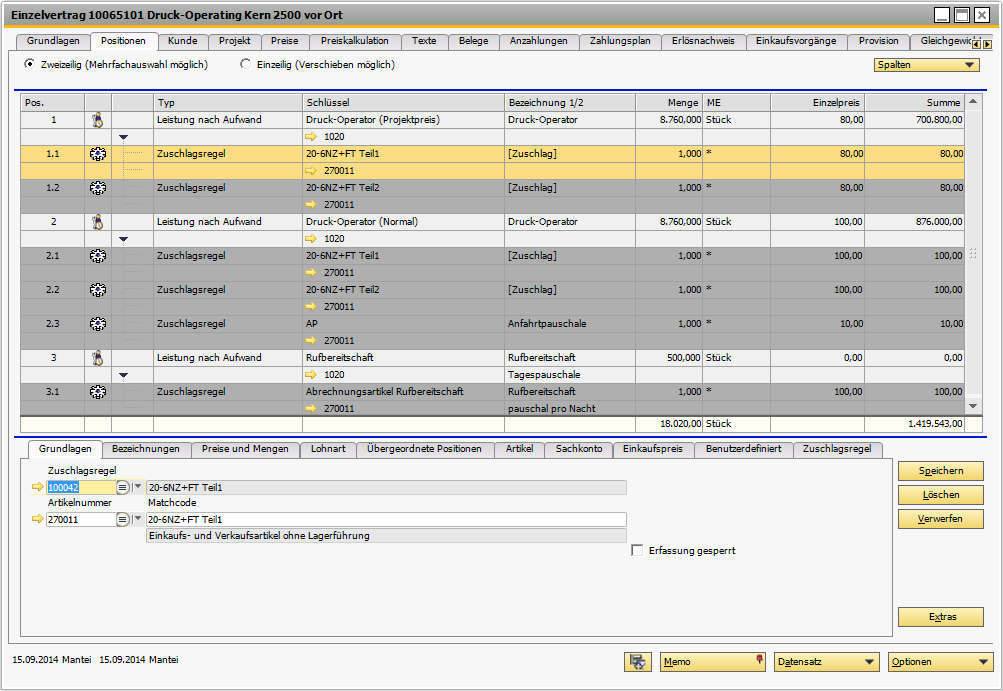Select the Einzeilig radio option

(x=246, y=64)
